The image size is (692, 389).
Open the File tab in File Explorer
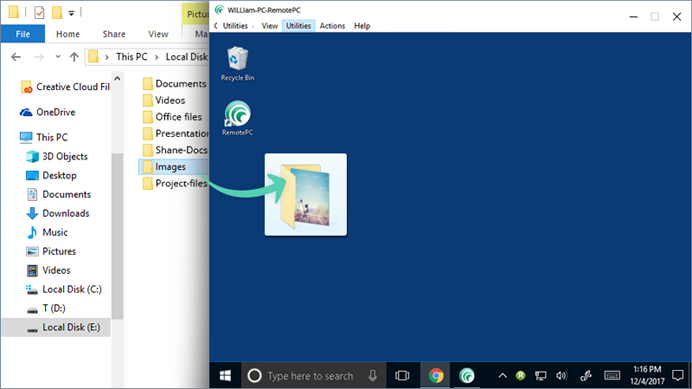[23, 34]
